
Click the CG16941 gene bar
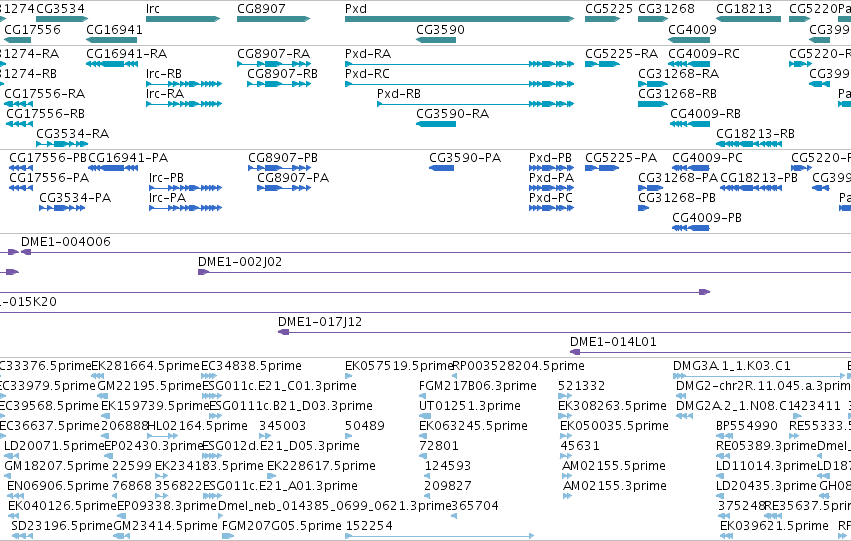112,40
